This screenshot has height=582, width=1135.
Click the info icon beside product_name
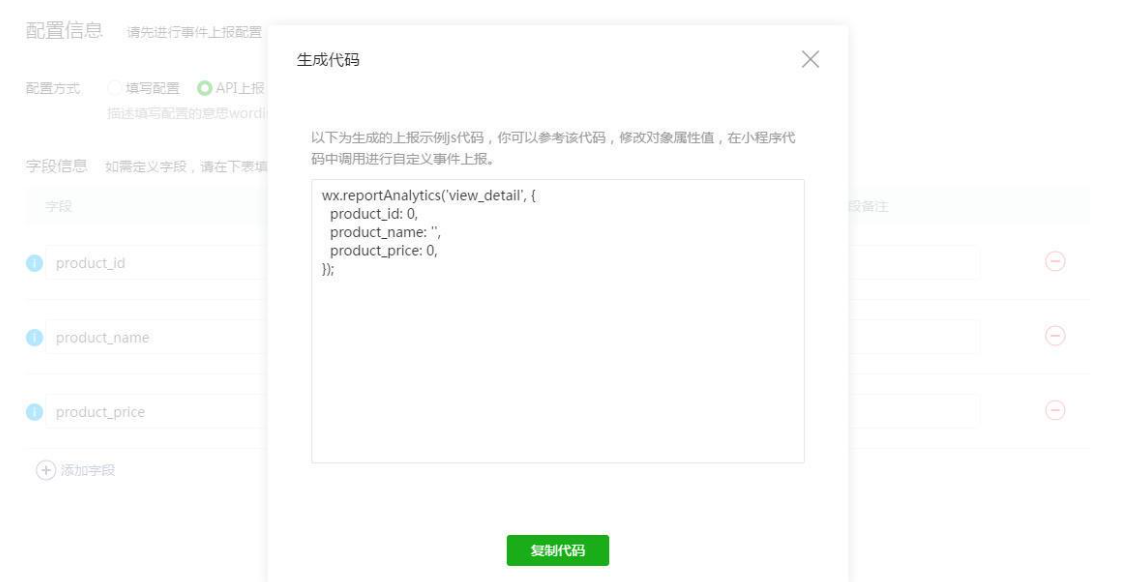[35, 338]
